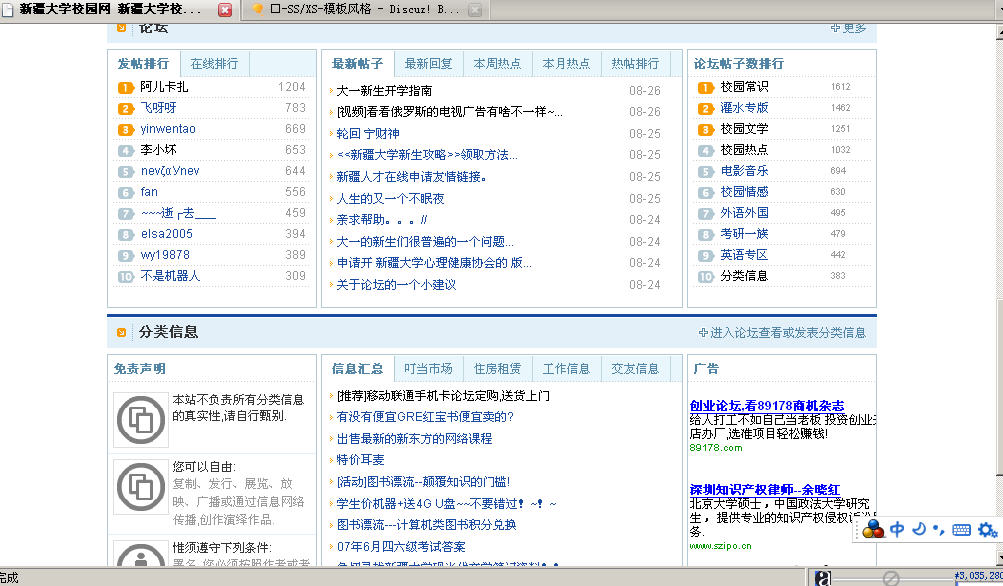The height and width of the screenshot is (586, 1003).
Task: Click the IME settings gear icon
Action: (x=987, y=530)
